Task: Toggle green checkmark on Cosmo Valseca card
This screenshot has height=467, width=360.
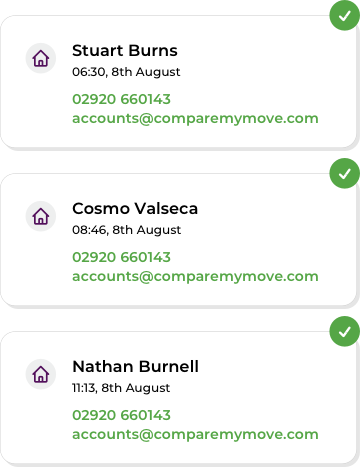Action: coord(345,173)
